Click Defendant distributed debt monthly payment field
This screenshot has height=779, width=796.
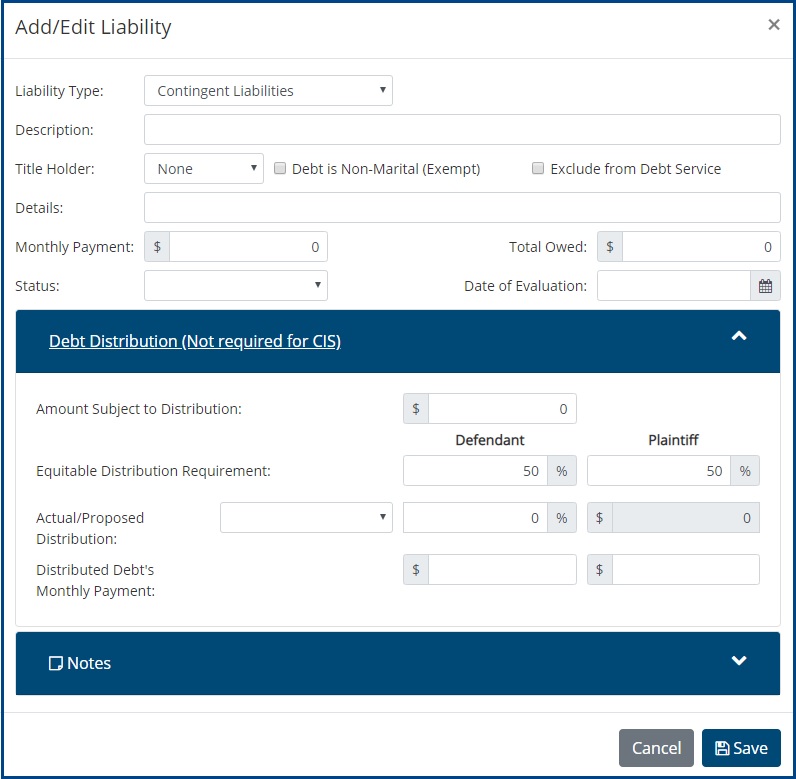click(x=502, y=569)
